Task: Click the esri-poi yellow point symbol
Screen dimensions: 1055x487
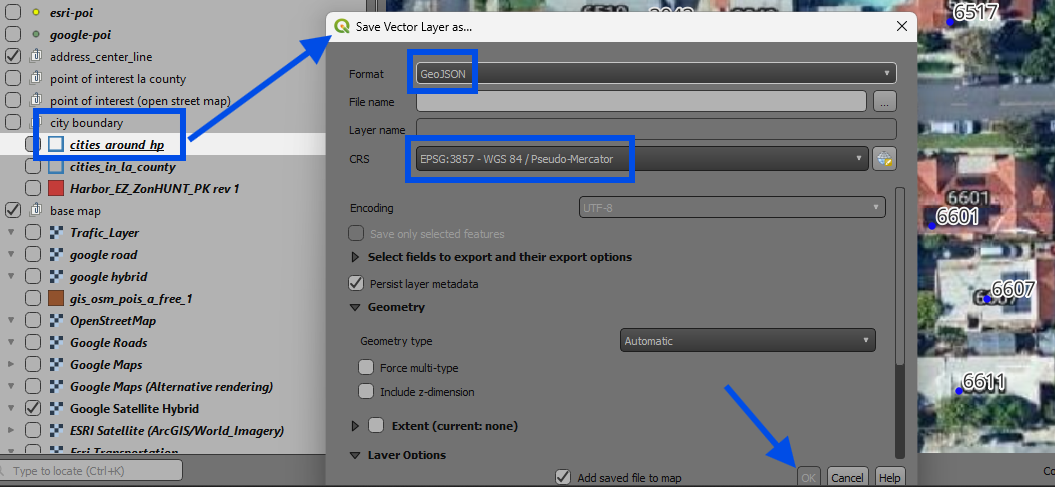Action: tap(36, 13)
